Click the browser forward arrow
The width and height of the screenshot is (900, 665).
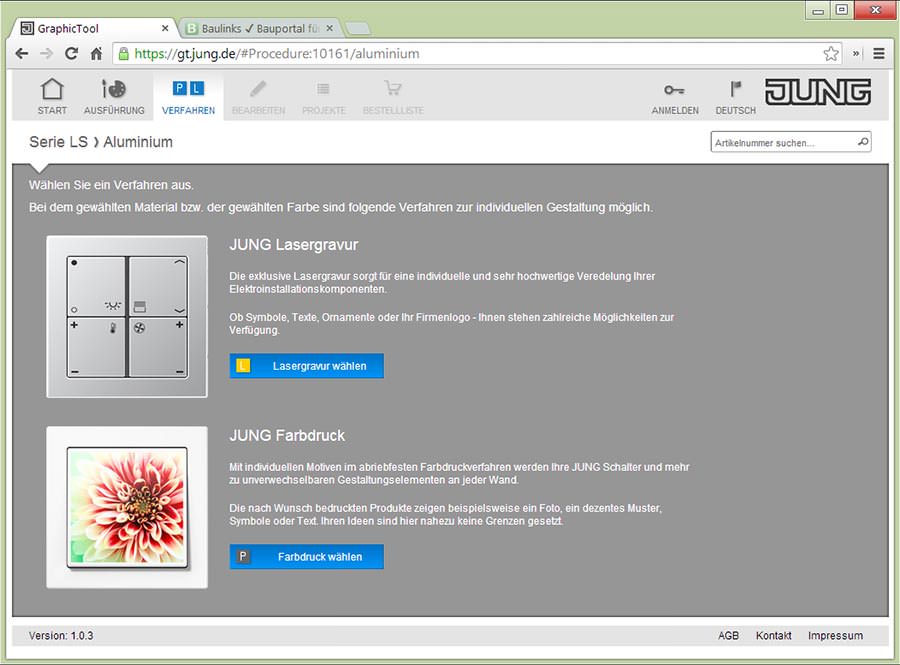[46, 54]
